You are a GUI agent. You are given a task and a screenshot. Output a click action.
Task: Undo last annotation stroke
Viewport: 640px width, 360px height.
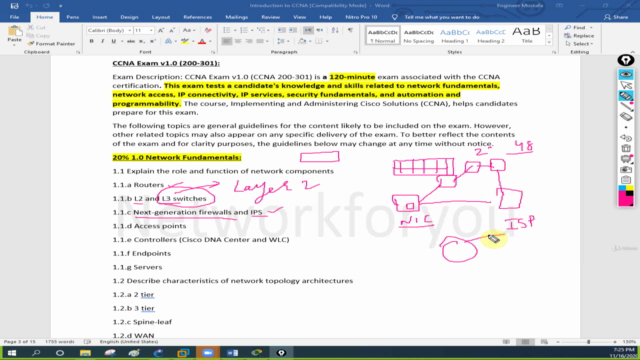point(626,138)
